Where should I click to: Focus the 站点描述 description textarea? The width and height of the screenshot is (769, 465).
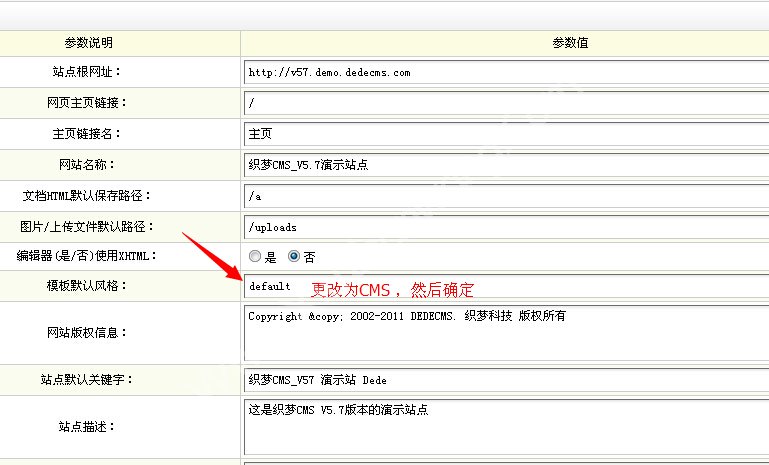click(x=505, y=427)
